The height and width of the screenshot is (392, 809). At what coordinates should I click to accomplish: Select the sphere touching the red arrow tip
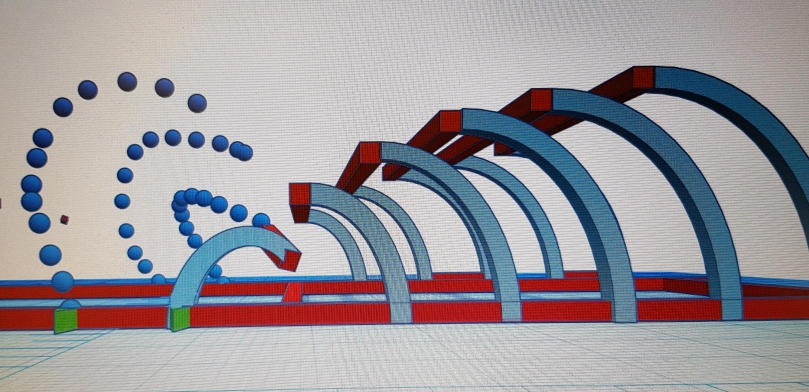pyautogui.click(x=261, y=220)
